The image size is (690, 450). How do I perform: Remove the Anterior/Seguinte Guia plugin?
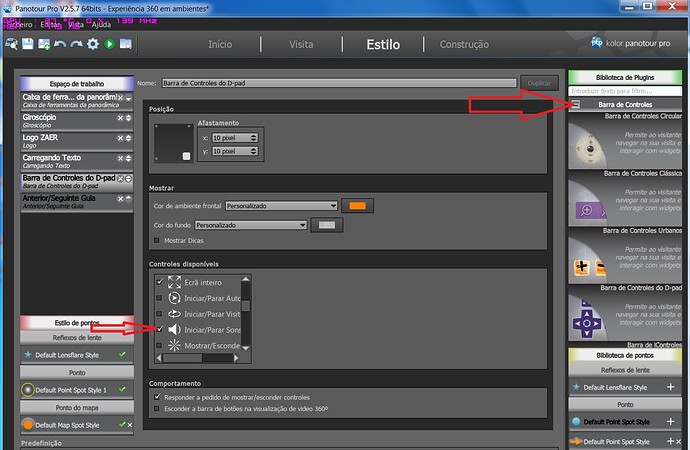click(x=120, y=199)
